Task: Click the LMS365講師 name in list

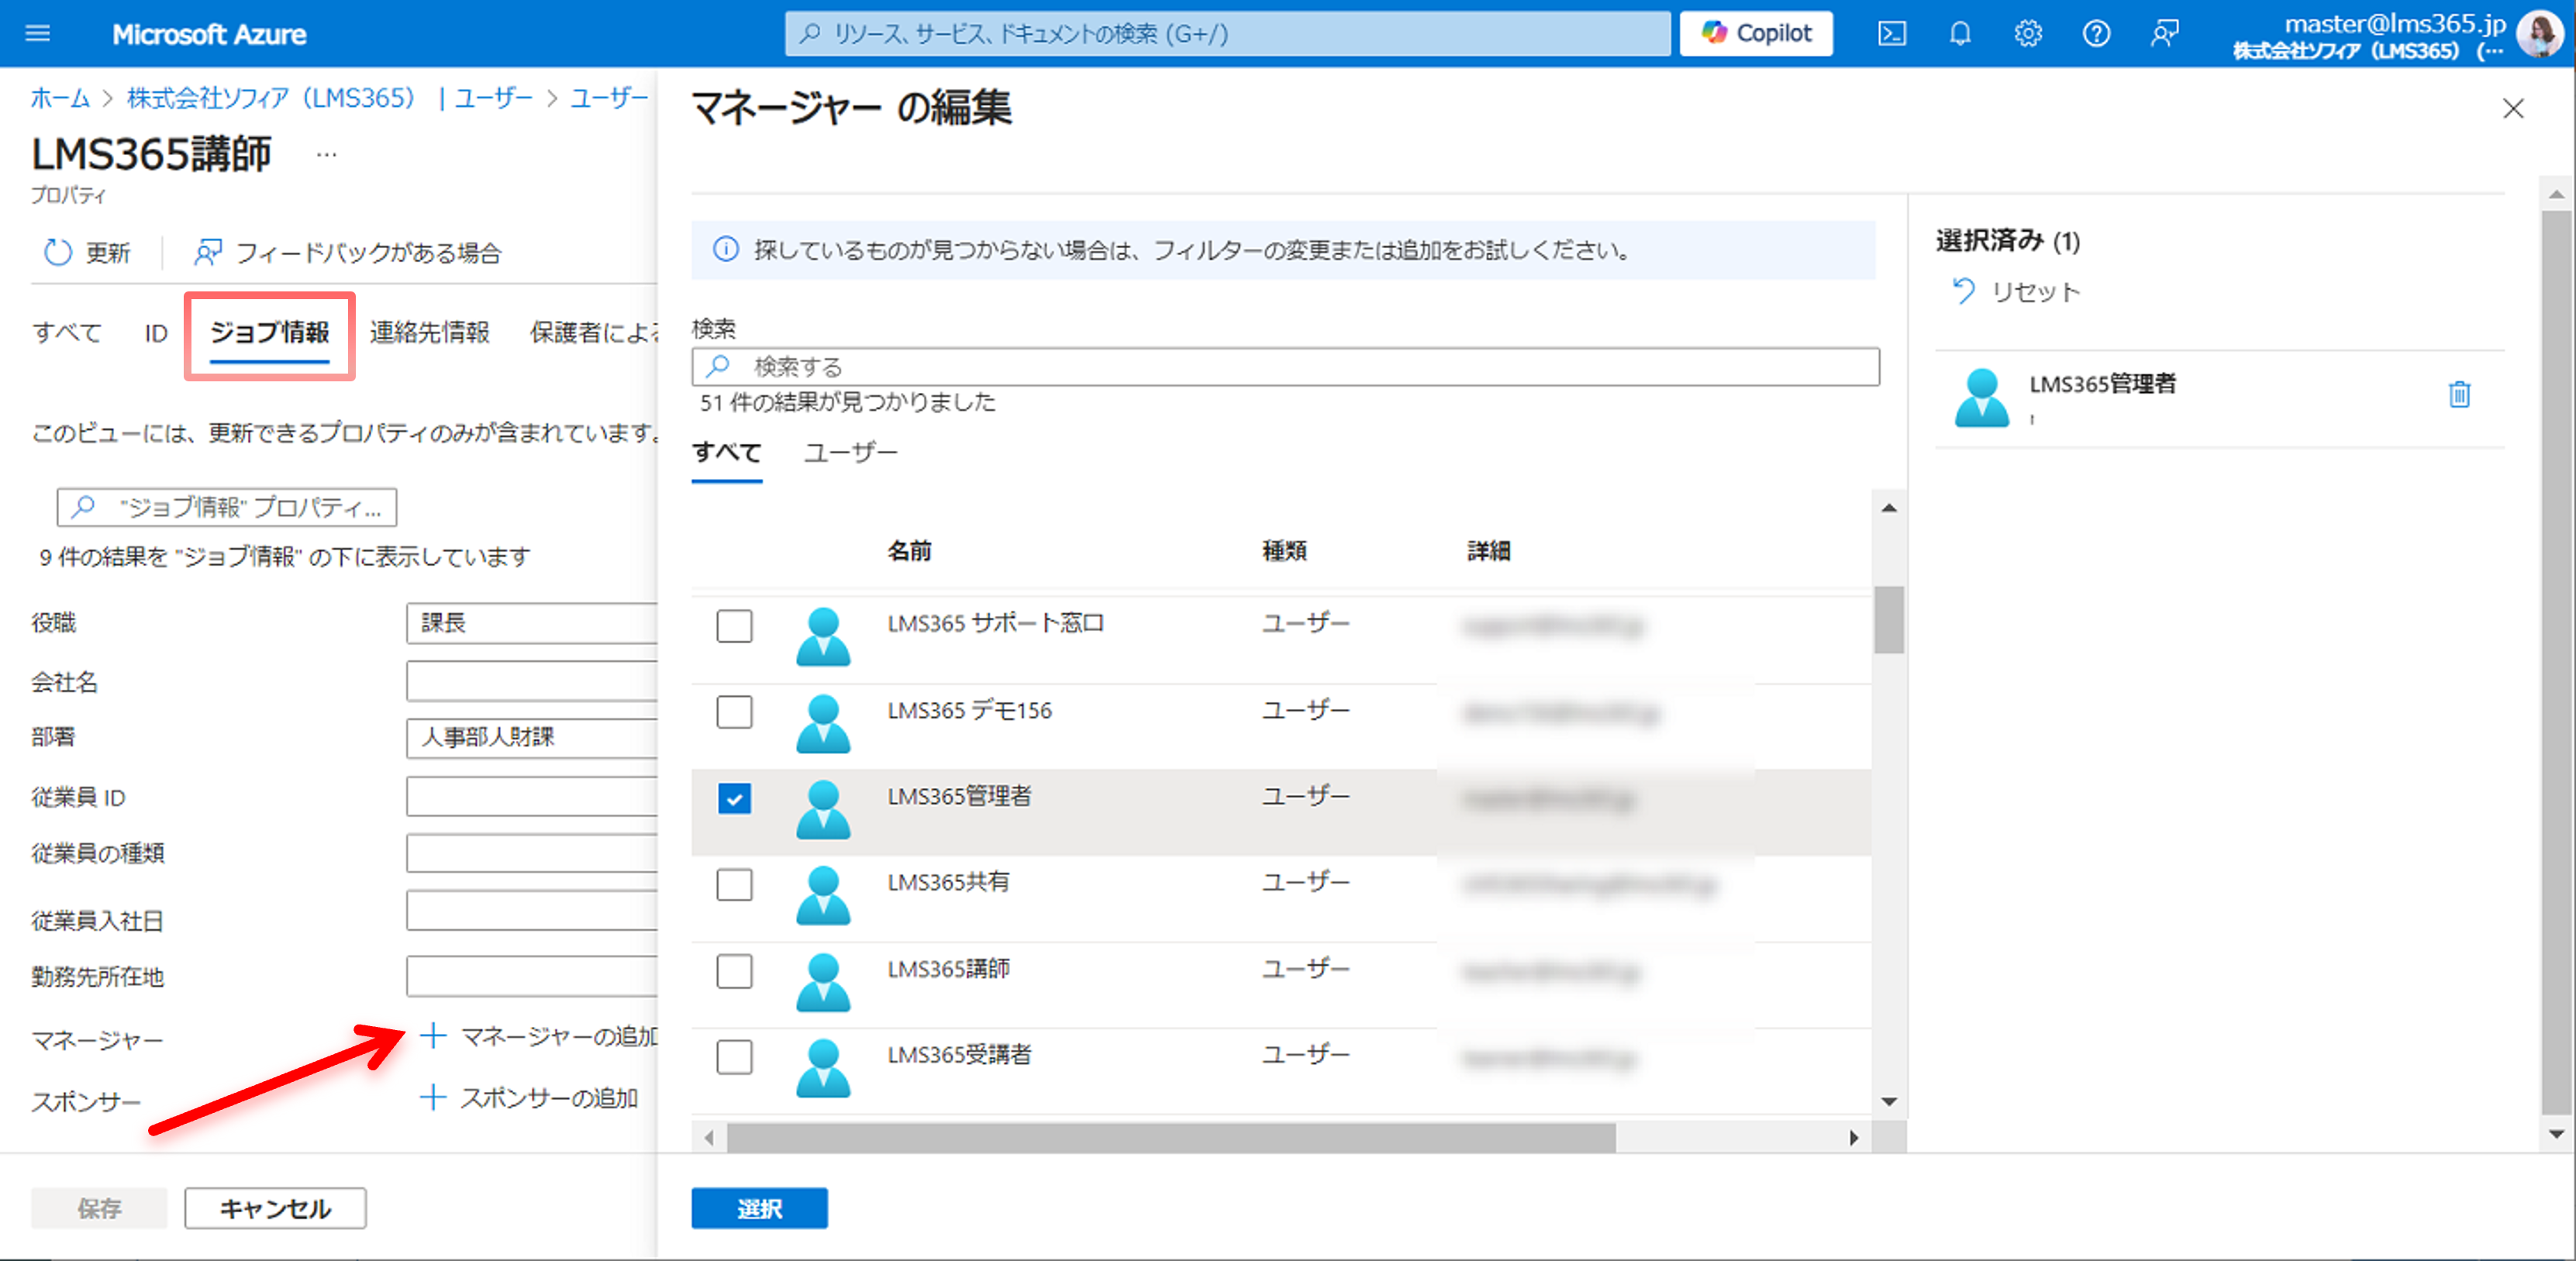Action: coord(948,968)
